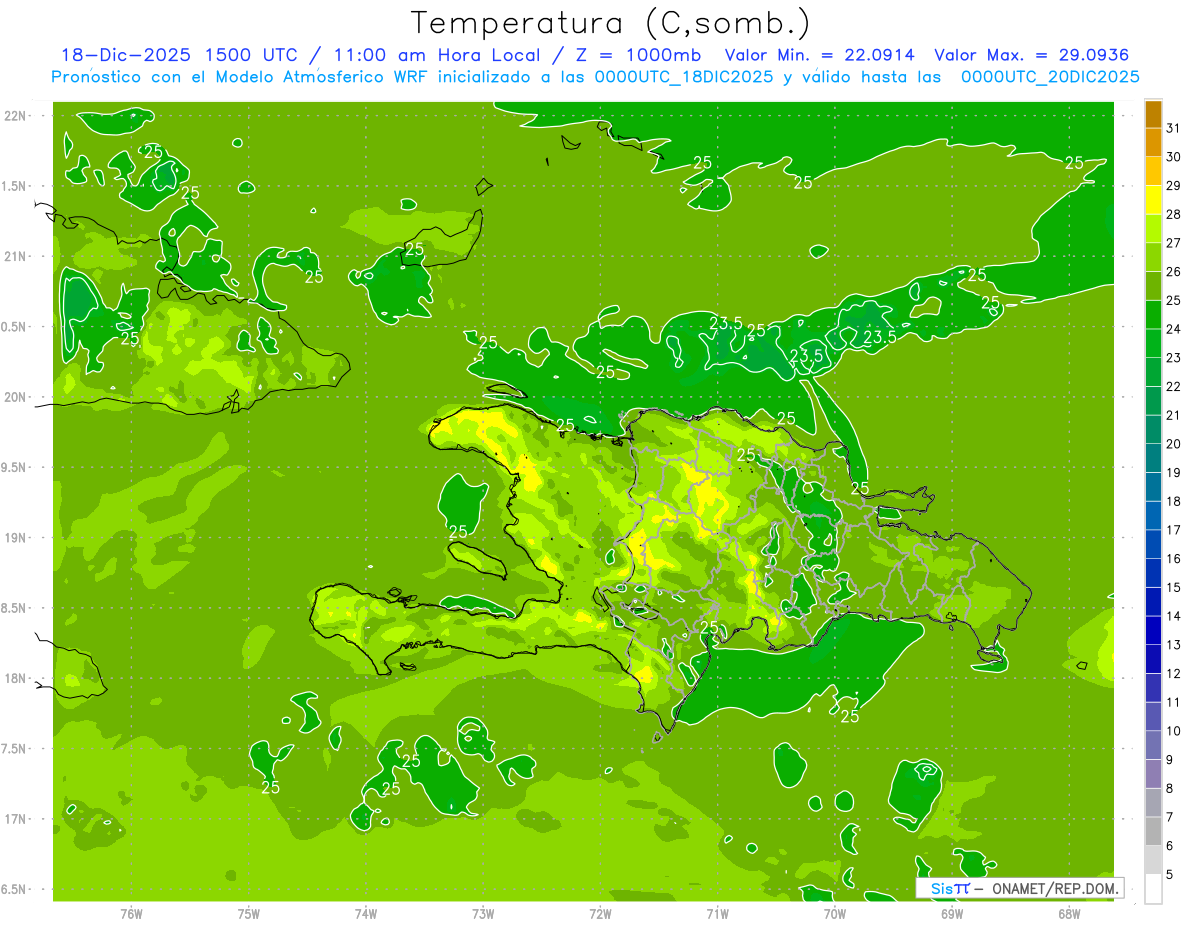Click the legend value 19
1200x927 pixels.
(x=1174, y=472)
